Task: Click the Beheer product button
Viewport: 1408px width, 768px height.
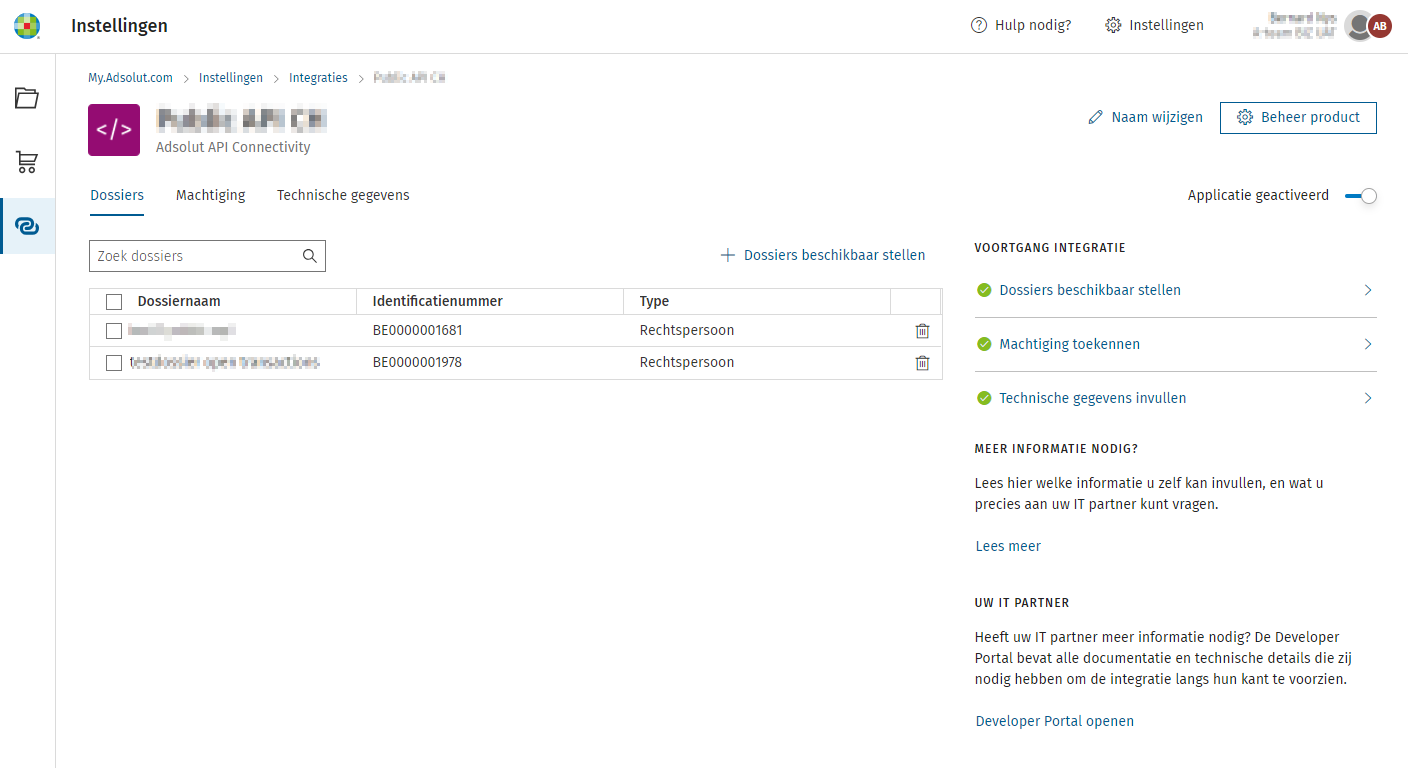Action: 1298,117
